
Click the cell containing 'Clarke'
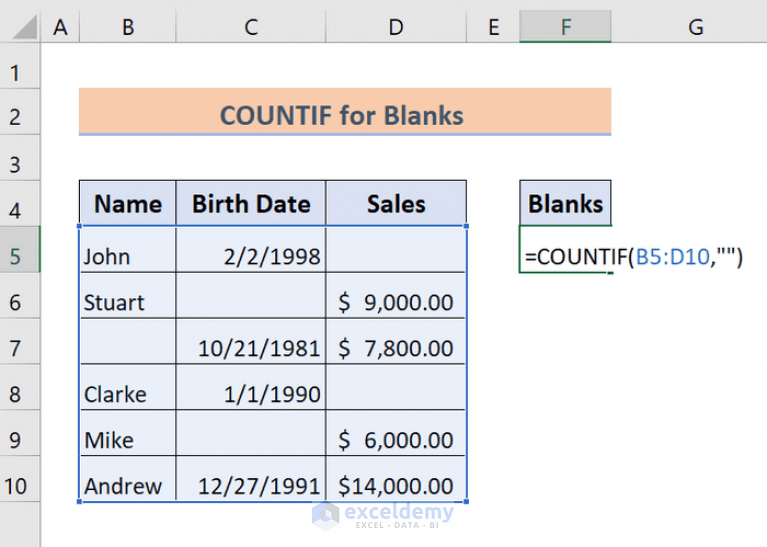point(128,387)
